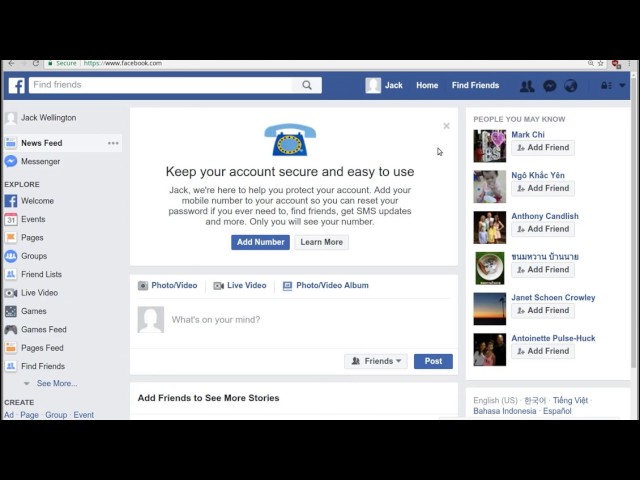Click Antoinette Pulse-Huck name link
This screenshot has height=480, width=640.
click(553, 338)
